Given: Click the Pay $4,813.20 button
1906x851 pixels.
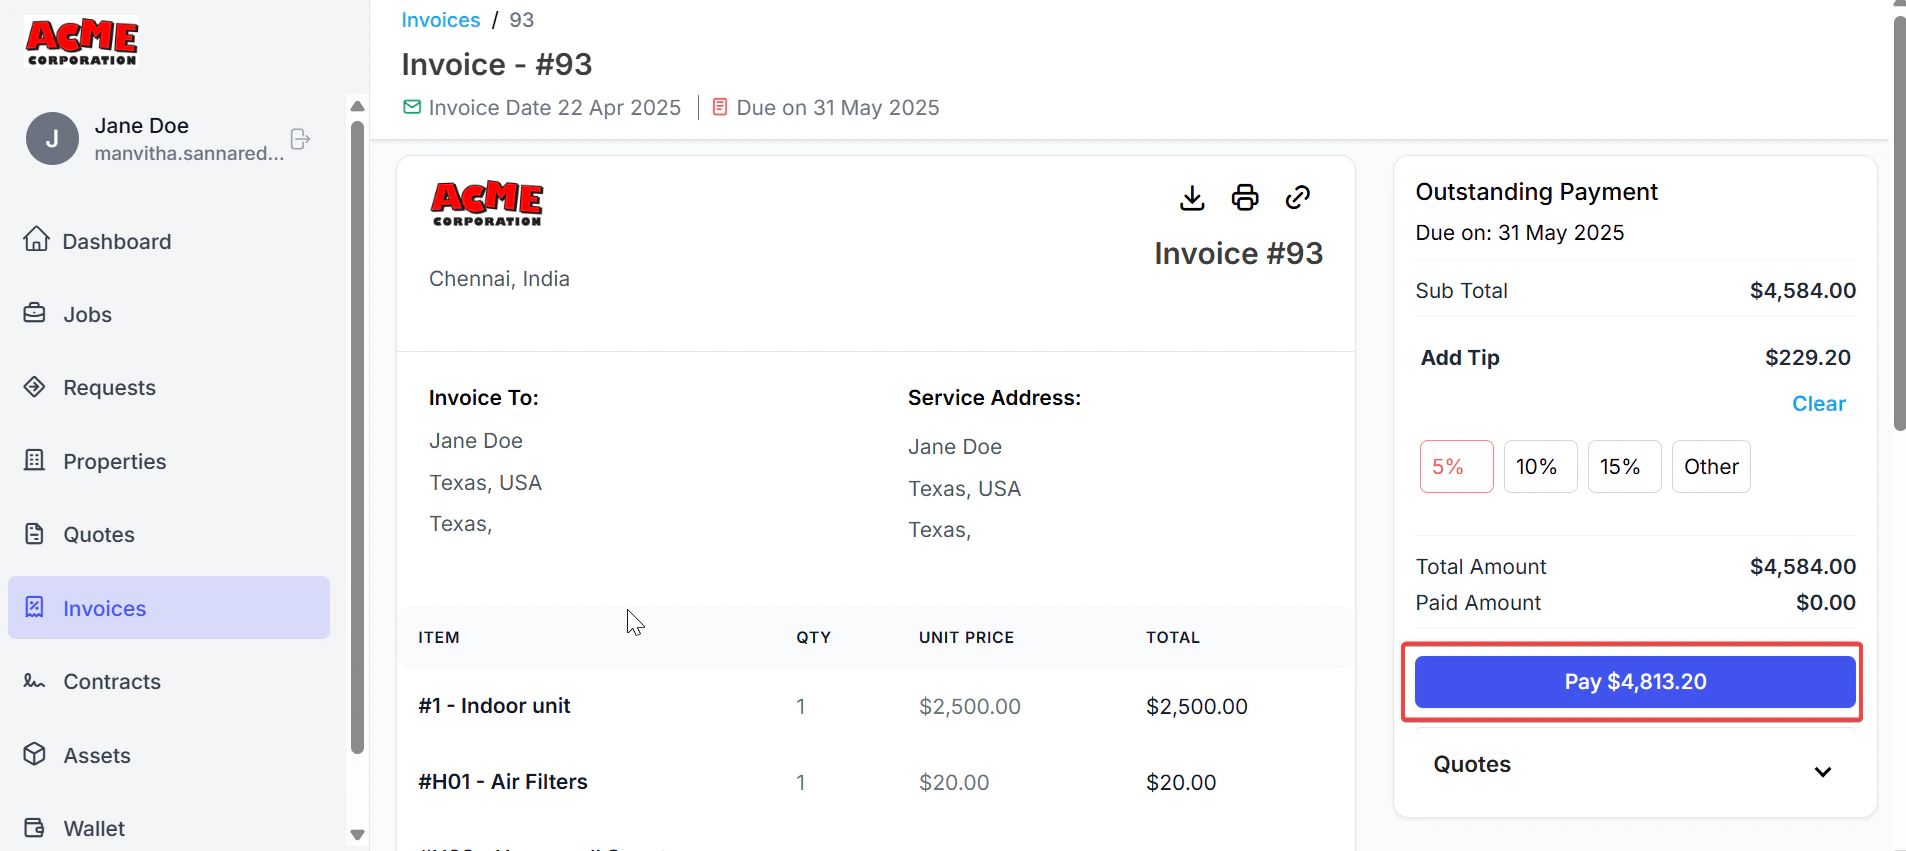Looking at the screenshot, I should (x=1635, y=682).
